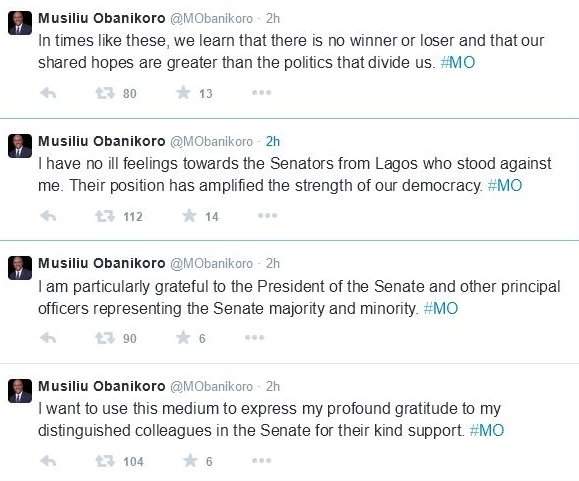Screen dimensions: 579x481
Task: Open the 2h timestamp of 'Senators from Lagos' tweet
Action: click(x=273, y=141)
